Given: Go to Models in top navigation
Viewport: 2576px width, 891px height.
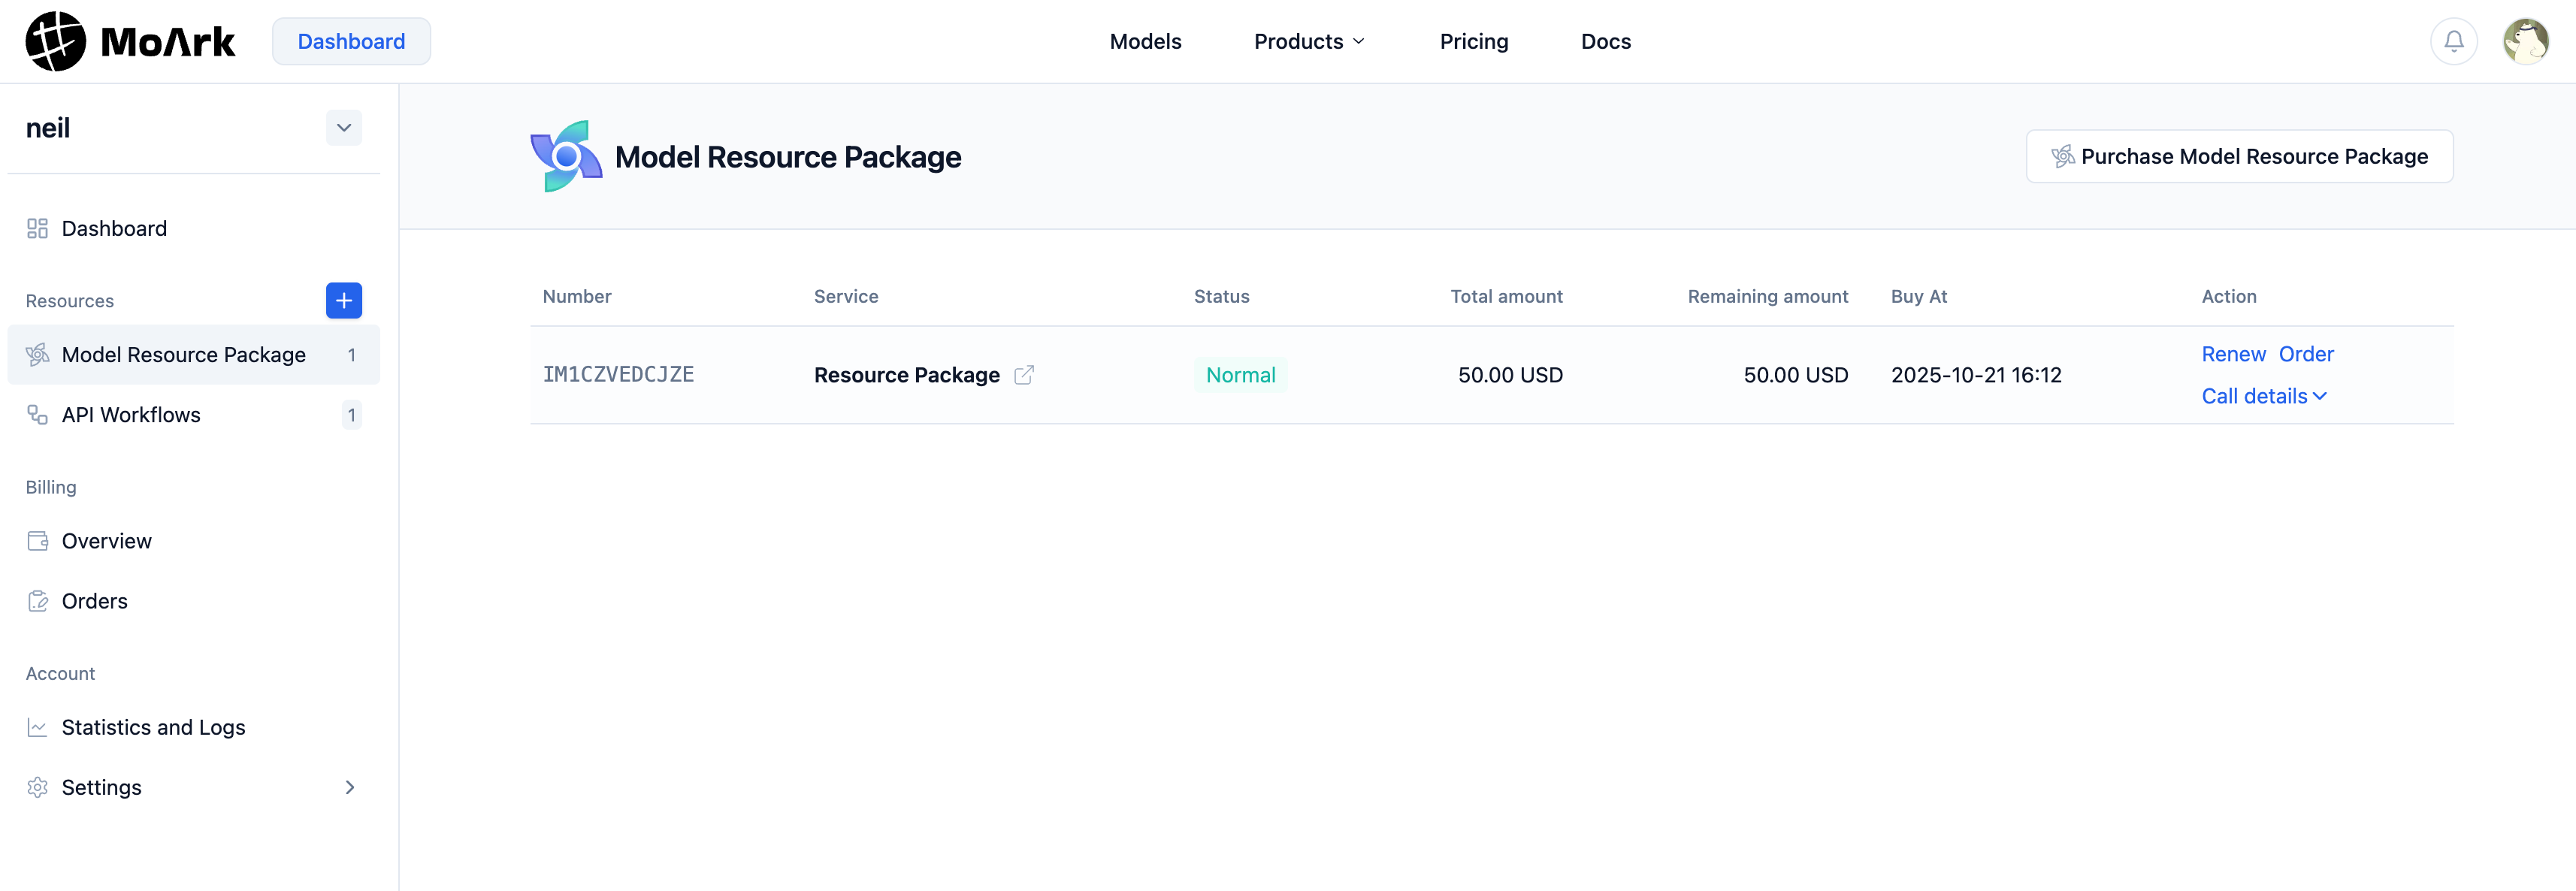Looking at the screenshot, I should pos(1145,41).
